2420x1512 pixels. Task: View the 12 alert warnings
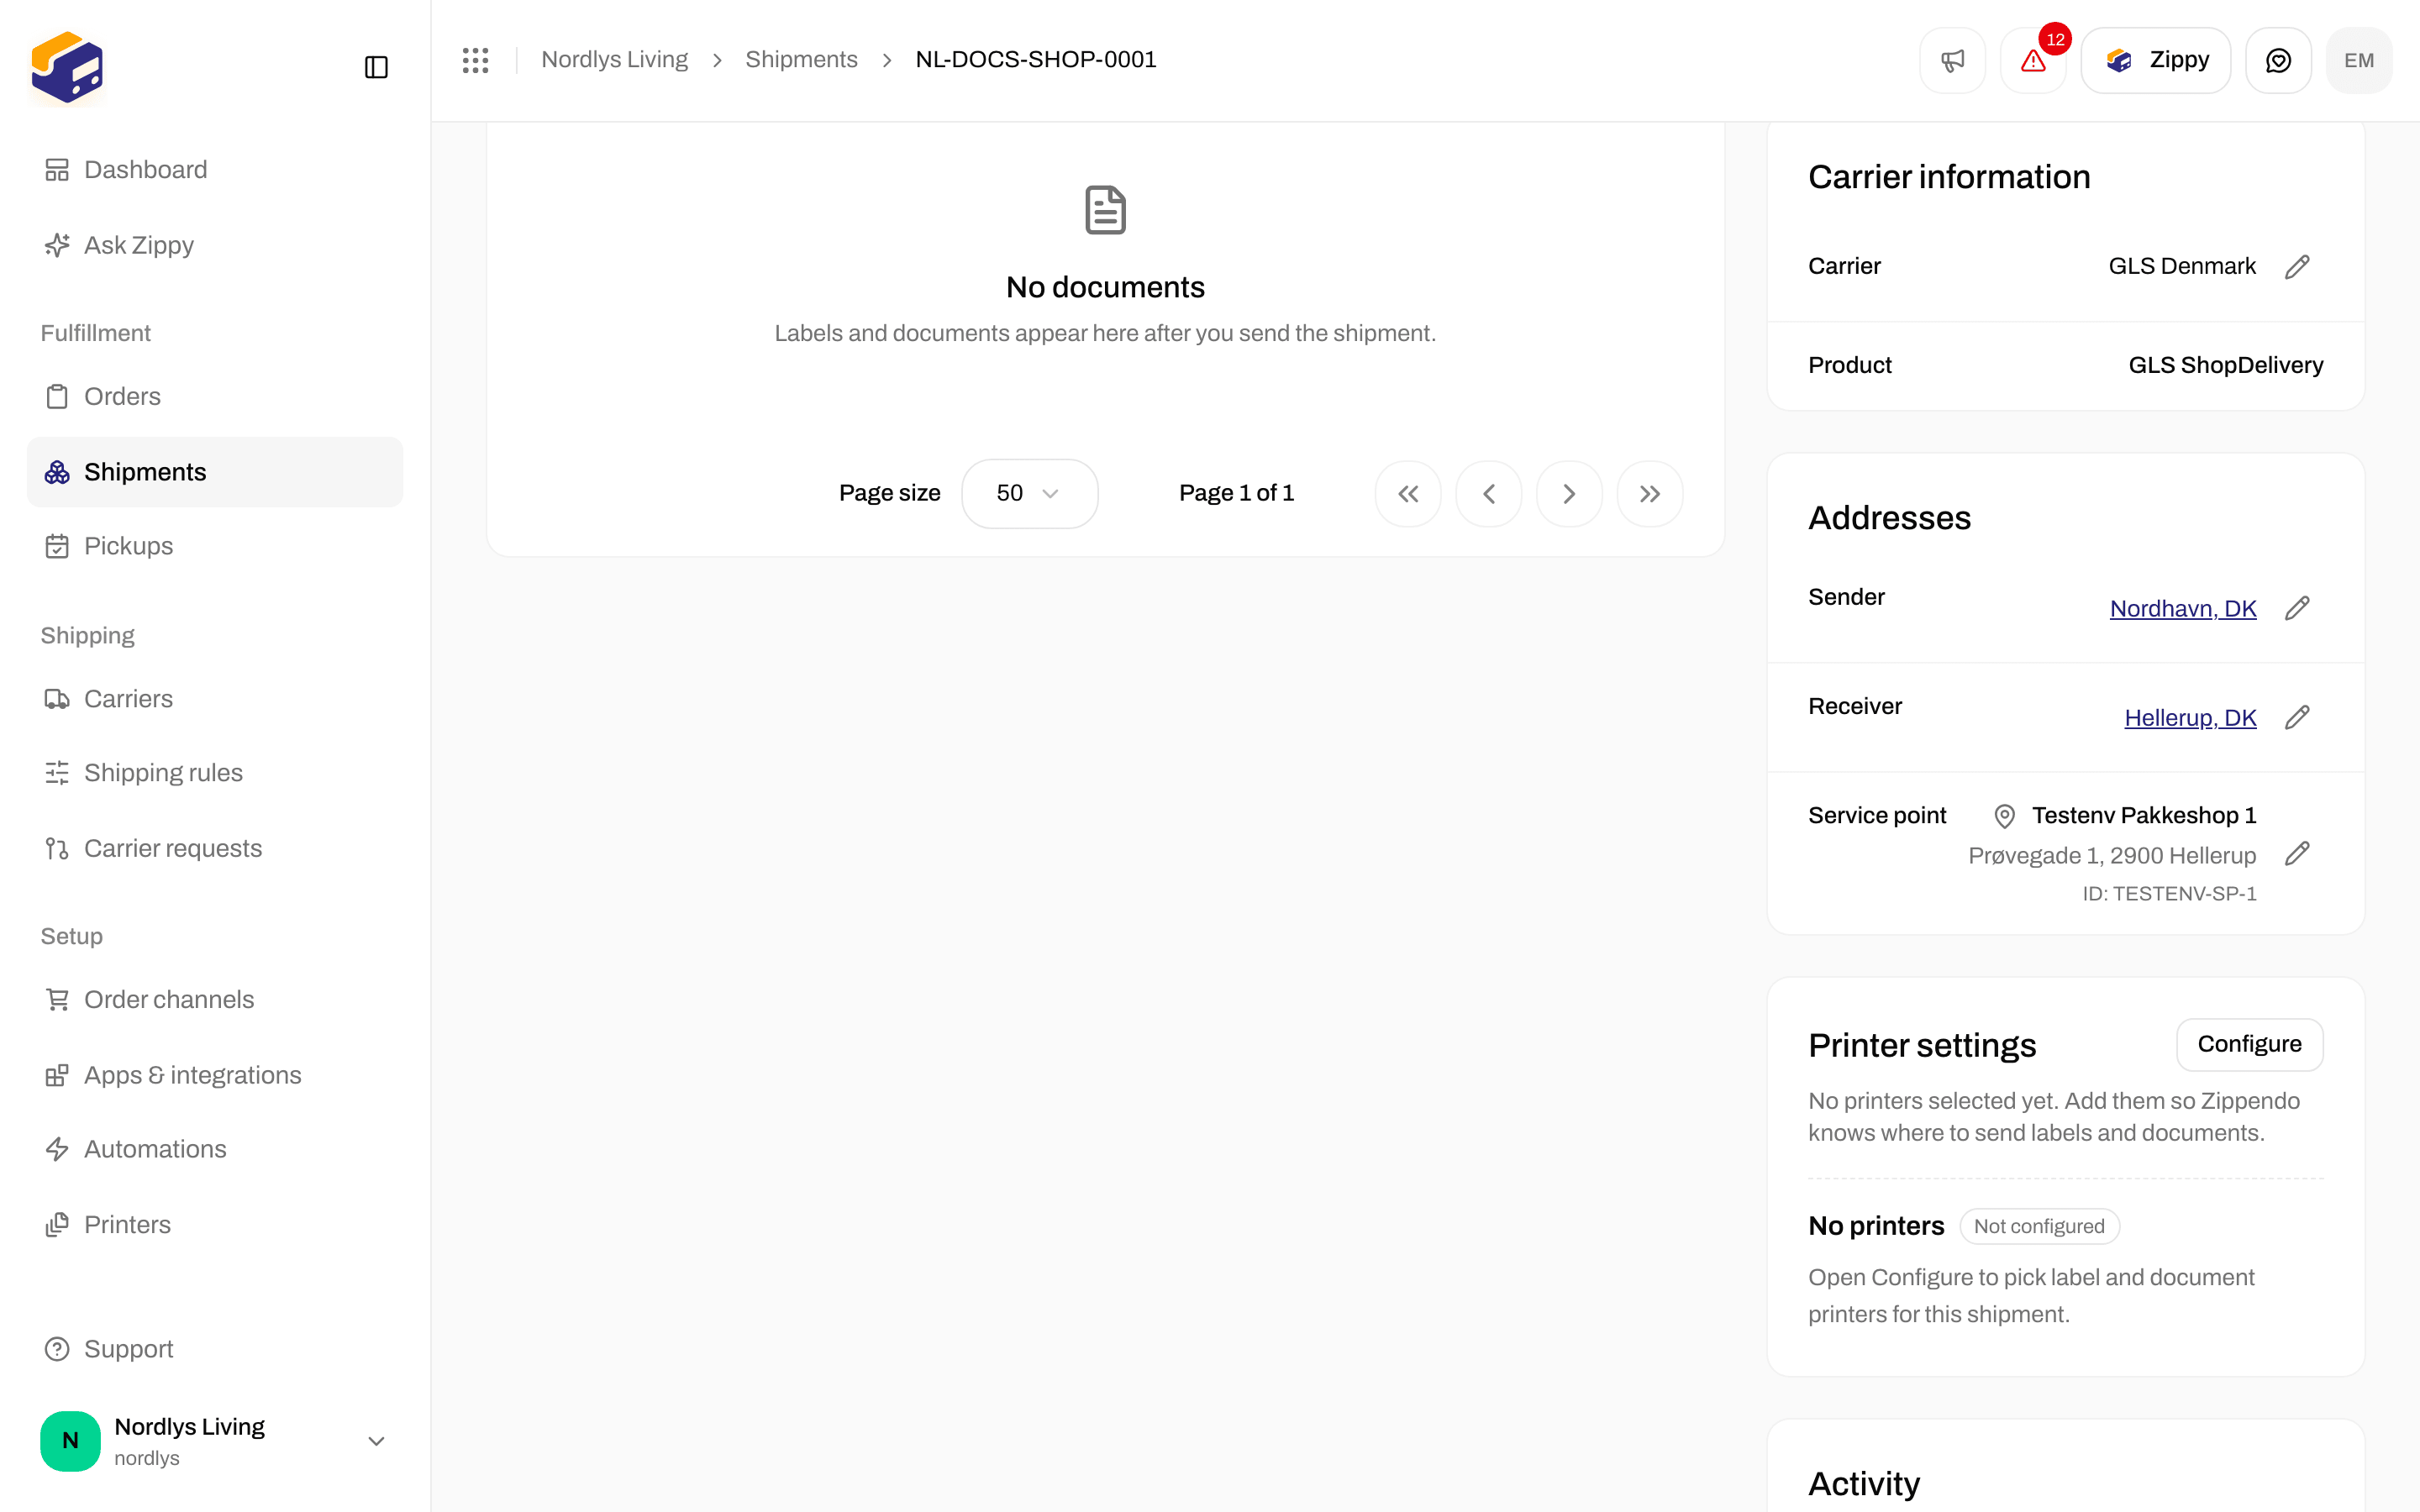(x=2033, y=60)
